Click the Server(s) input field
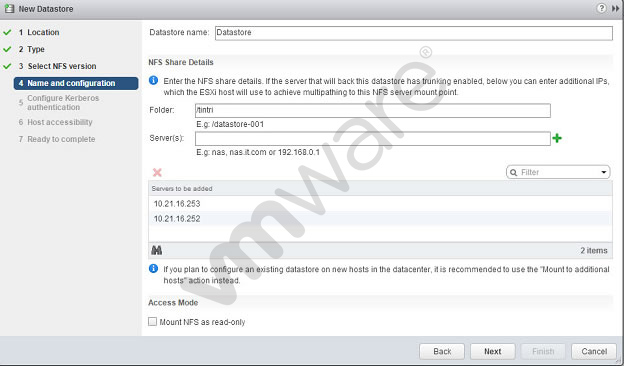Viewport: 624px width, 366px height. pyautogui.click(x=373, y=138)
